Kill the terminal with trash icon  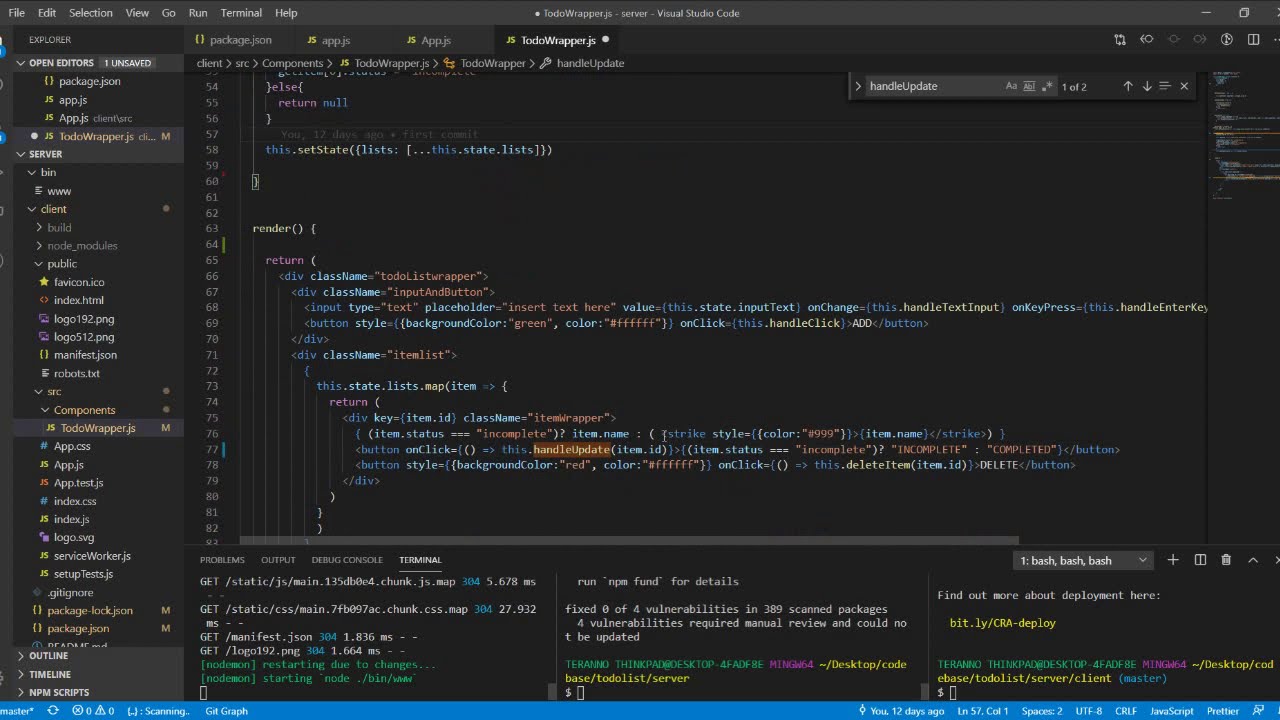pyautogui.click(x=1226, y=560)
